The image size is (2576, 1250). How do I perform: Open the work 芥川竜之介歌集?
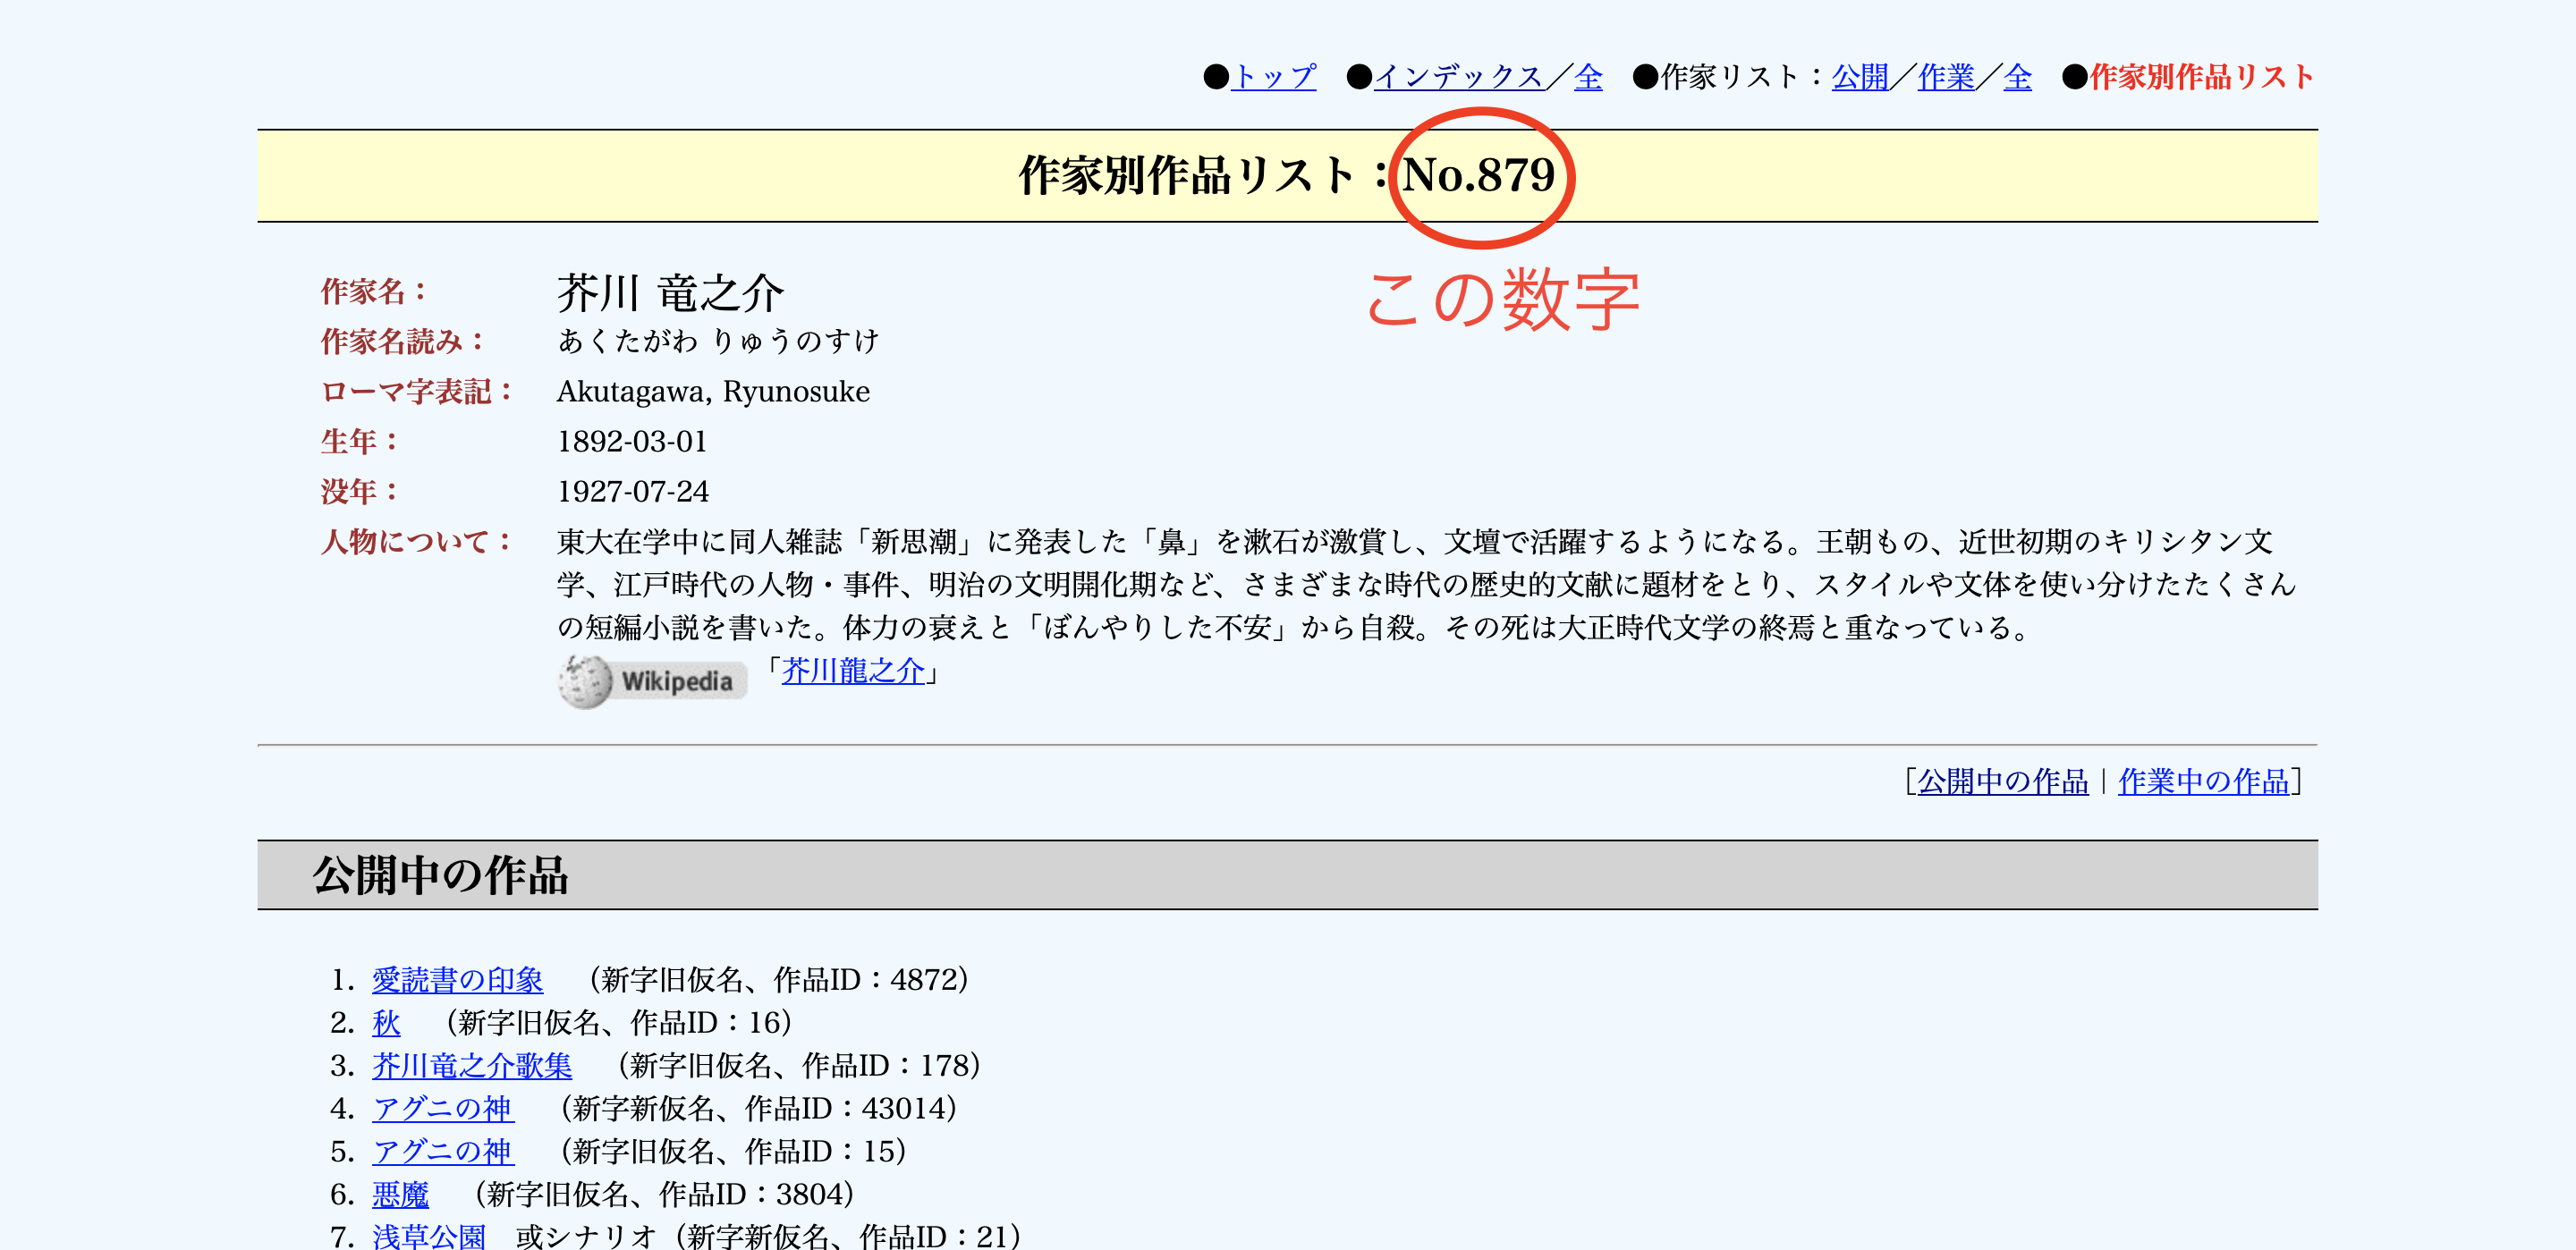[x=472, y=1066]
